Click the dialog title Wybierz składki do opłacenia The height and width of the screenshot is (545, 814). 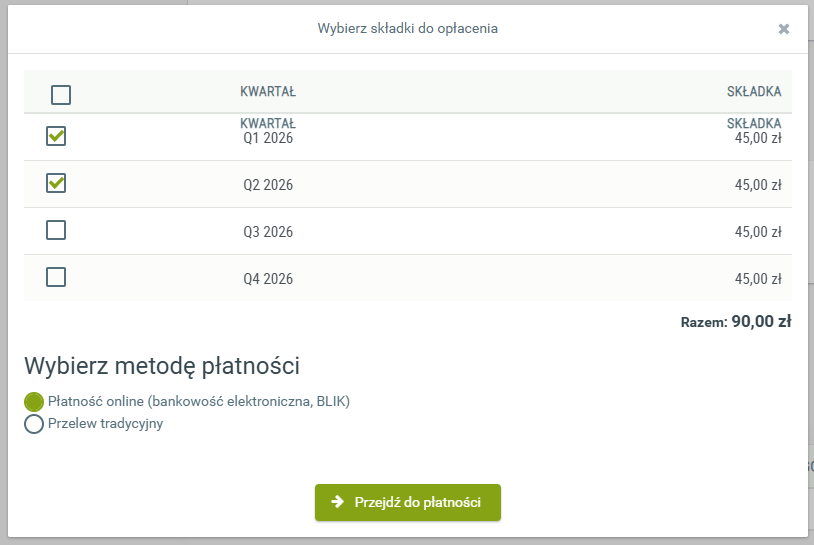407,29
